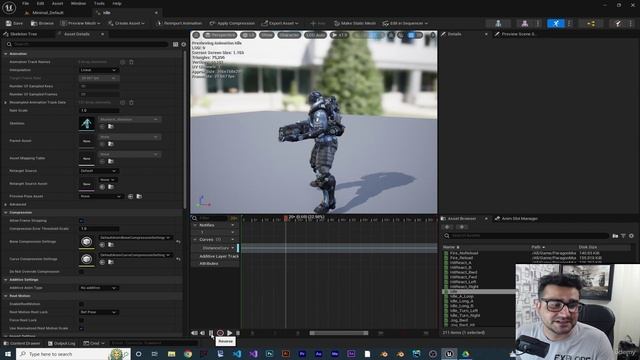Open Output Log at bottom bar
The width and height of the screenshot is (640, 360).
61,344
